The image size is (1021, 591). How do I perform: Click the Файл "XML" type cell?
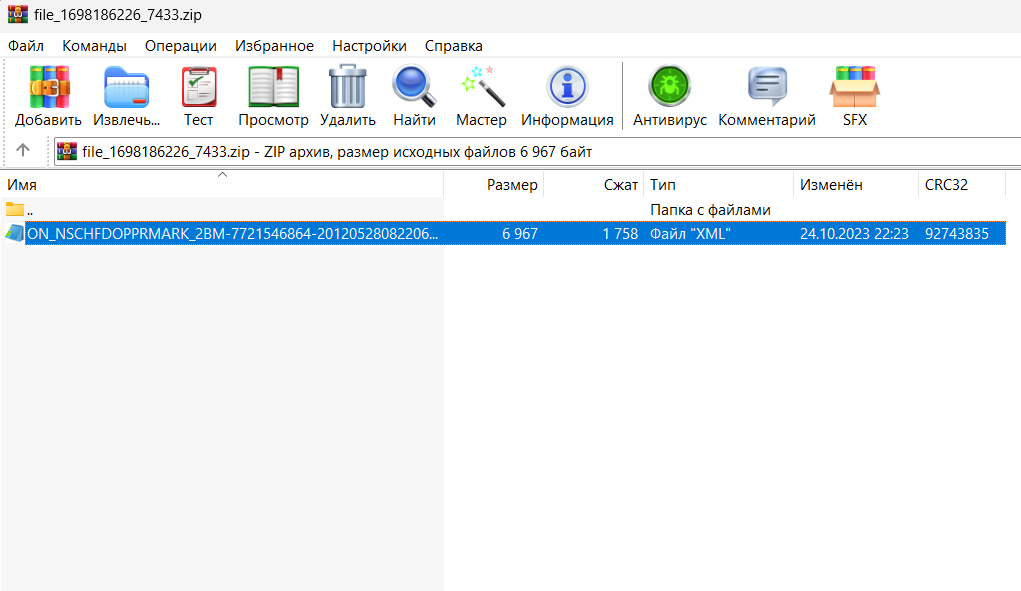pos(690,234)
